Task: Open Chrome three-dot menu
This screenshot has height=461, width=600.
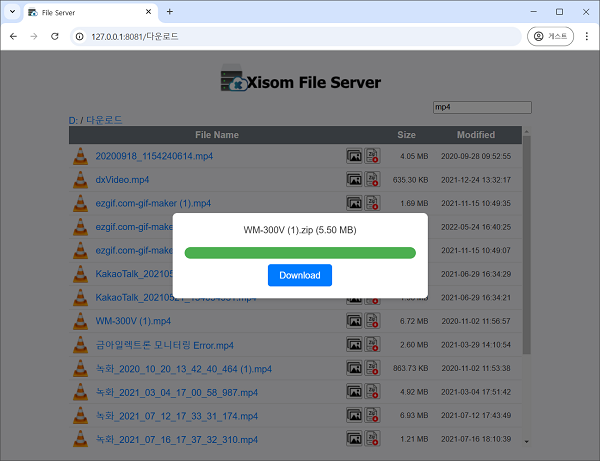Action: (587, 36)
